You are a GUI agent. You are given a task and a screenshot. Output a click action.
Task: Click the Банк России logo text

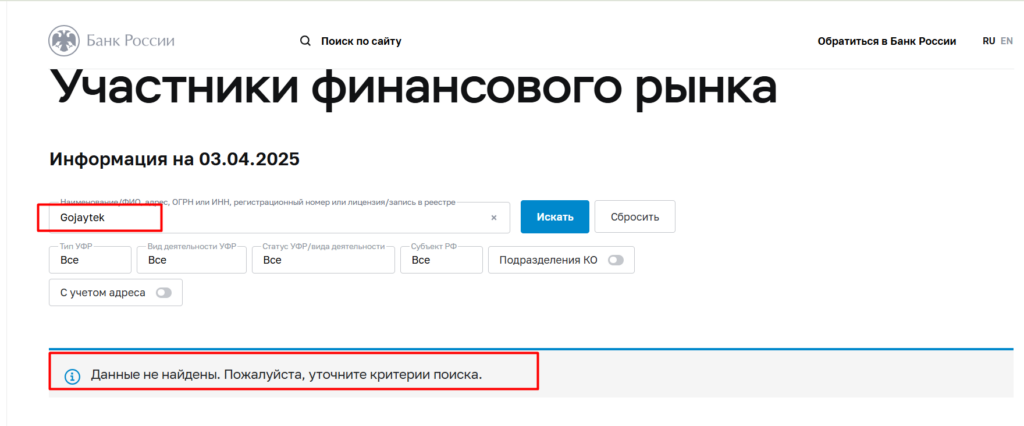tap(131, 41)
